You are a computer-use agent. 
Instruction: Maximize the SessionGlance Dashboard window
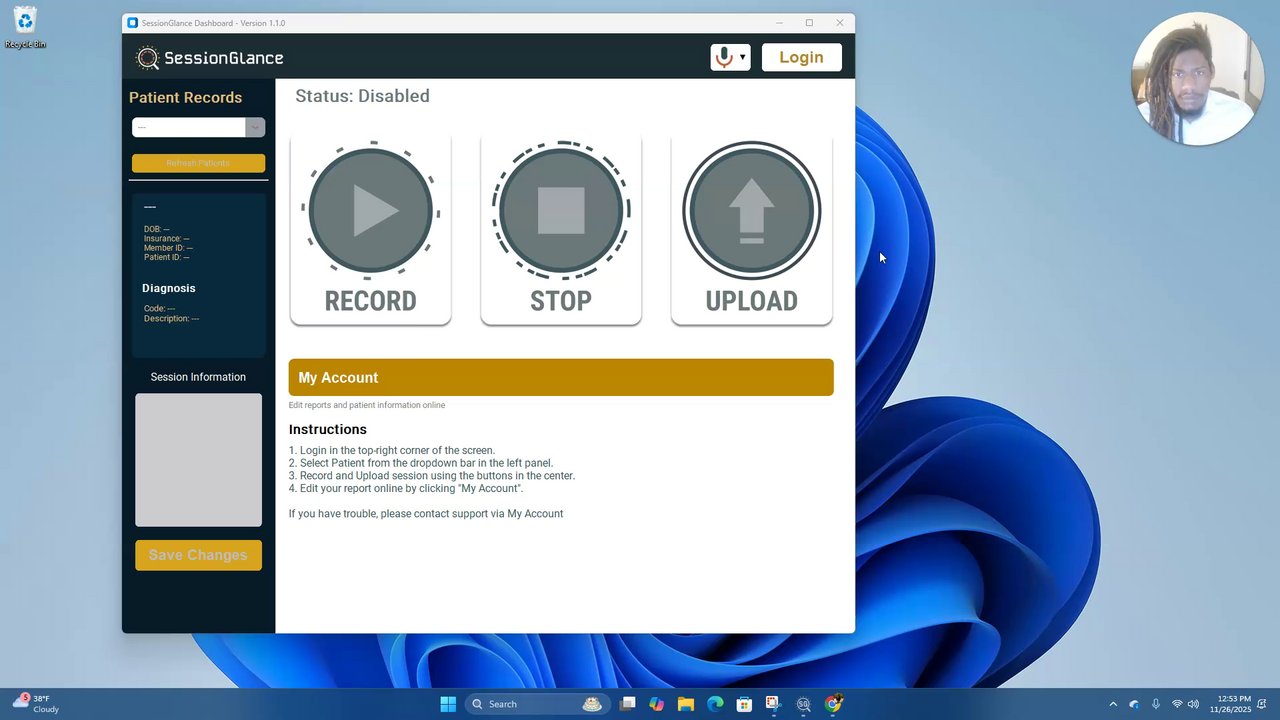[x=809, y=23]
